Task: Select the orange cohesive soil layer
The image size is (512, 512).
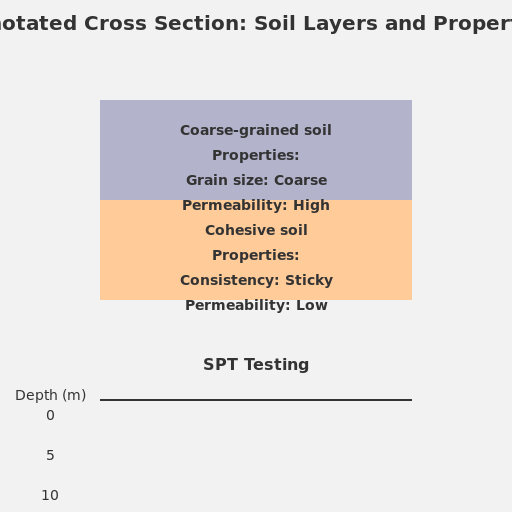Action: click(256, 250)
